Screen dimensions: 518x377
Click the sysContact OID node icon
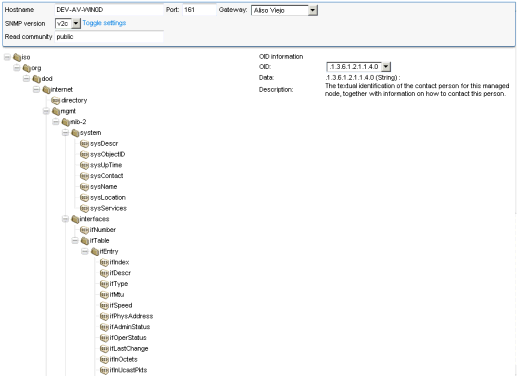pyautogui.click(x=84, y=176)
